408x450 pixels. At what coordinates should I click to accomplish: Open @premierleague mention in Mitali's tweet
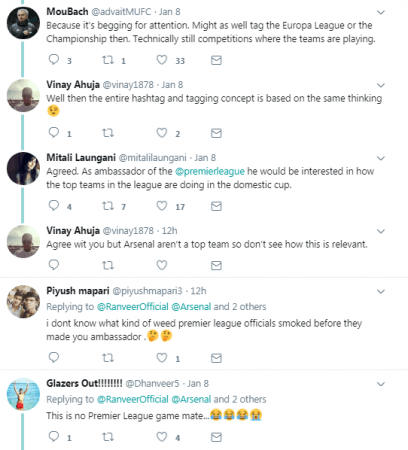point(210,171)
